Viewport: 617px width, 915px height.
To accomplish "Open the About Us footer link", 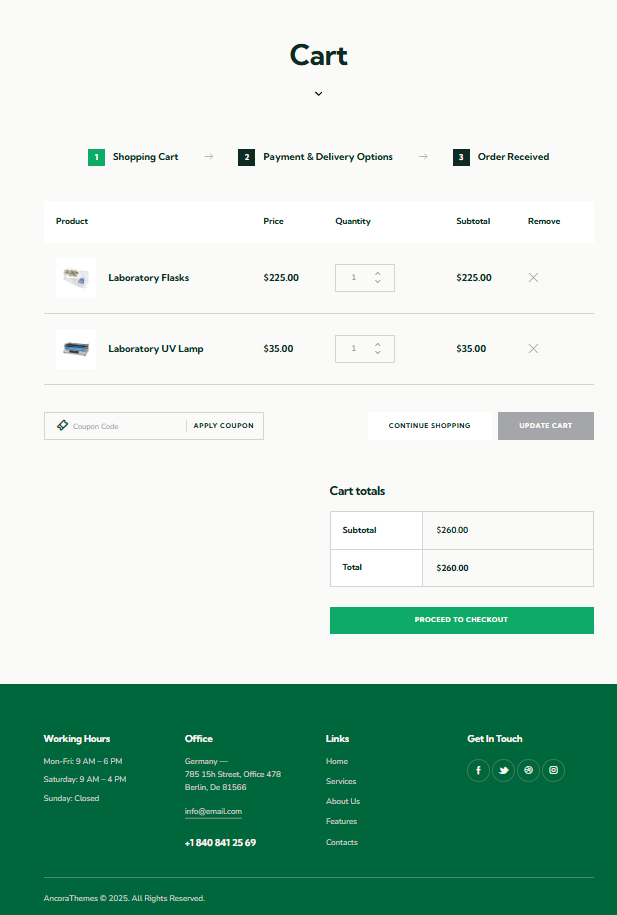I will (343, 801).
